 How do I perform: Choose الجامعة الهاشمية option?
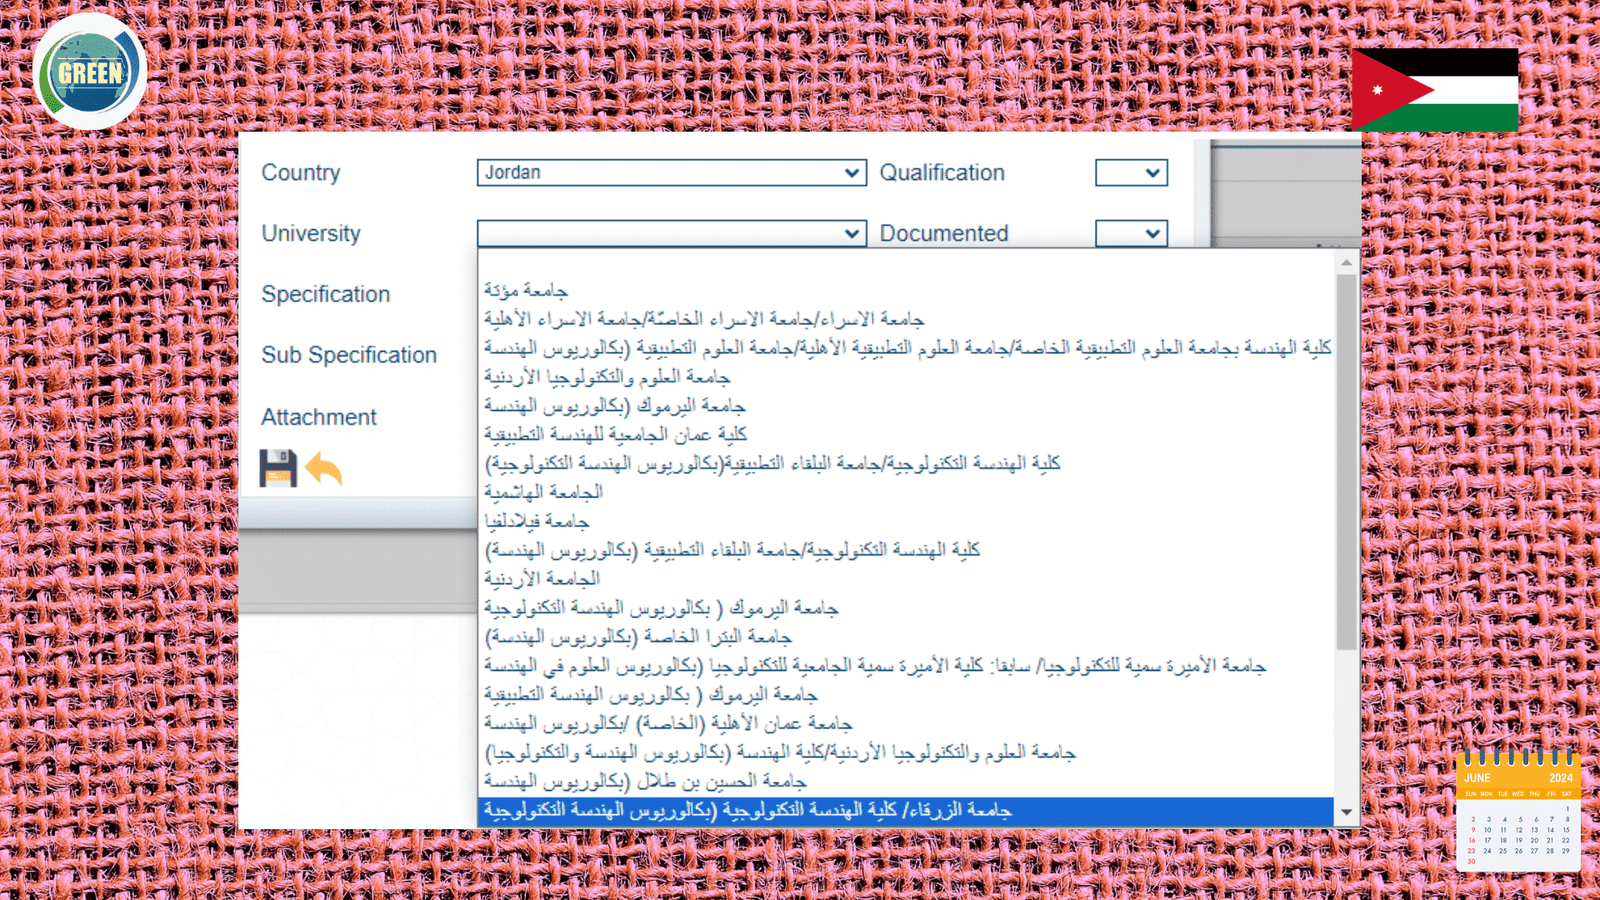[544, 492]
